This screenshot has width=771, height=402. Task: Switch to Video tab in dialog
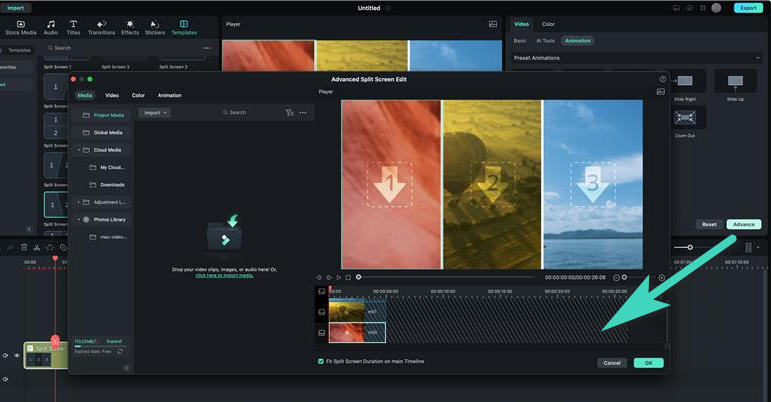(112, 95)
